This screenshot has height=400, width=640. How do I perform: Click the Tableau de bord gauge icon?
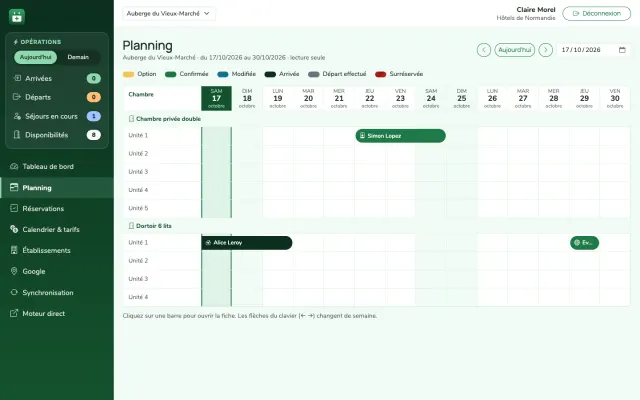point(14,166)
